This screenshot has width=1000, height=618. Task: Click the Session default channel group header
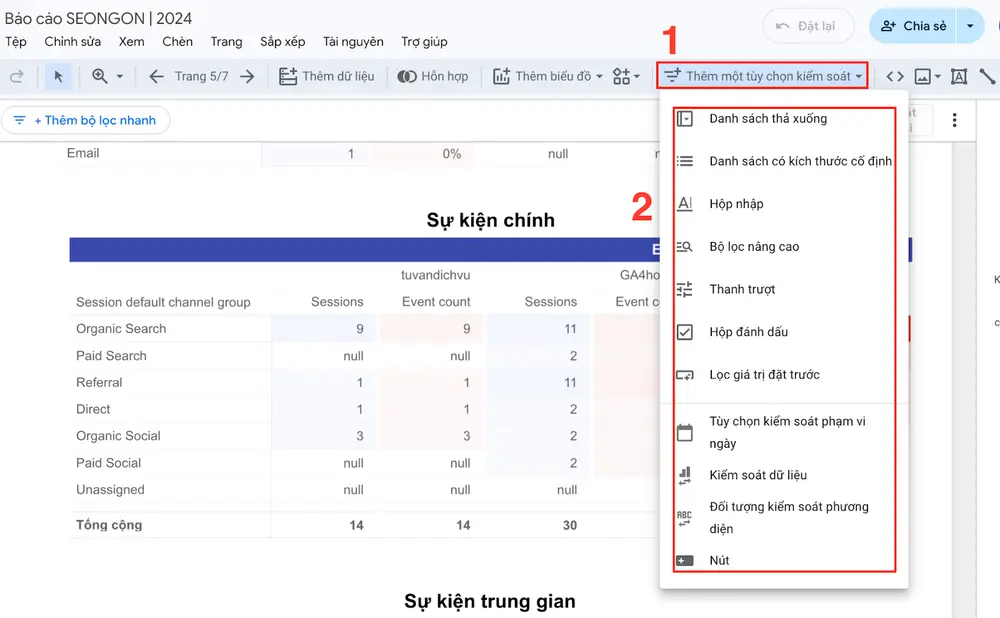163,302
